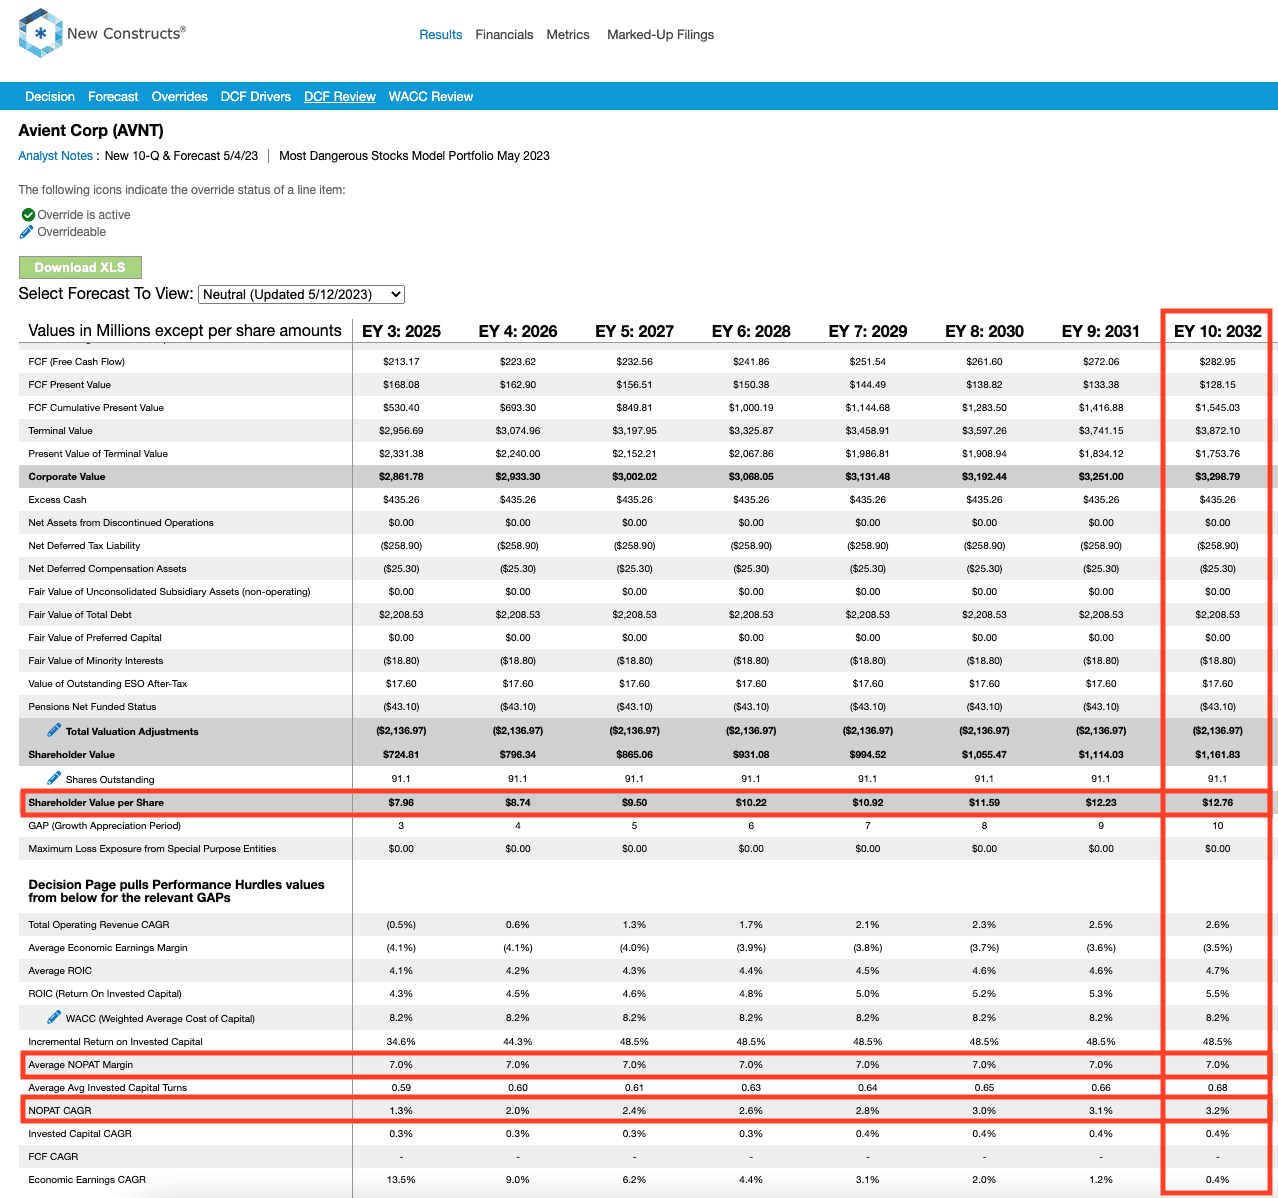1278x1198 pixels.
Task: Click the Total Operating Revenue CAGR label
Action: (99, 925)
